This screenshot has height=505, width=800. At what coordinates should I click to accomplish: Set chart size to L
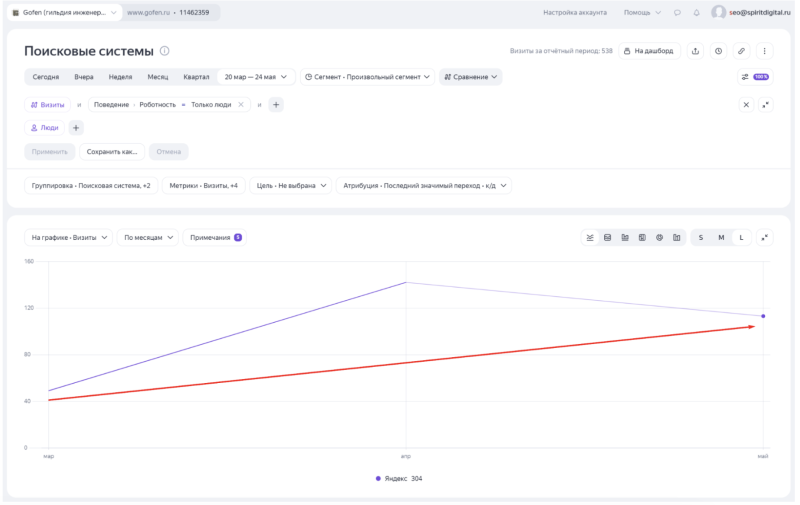coord(741,238)
